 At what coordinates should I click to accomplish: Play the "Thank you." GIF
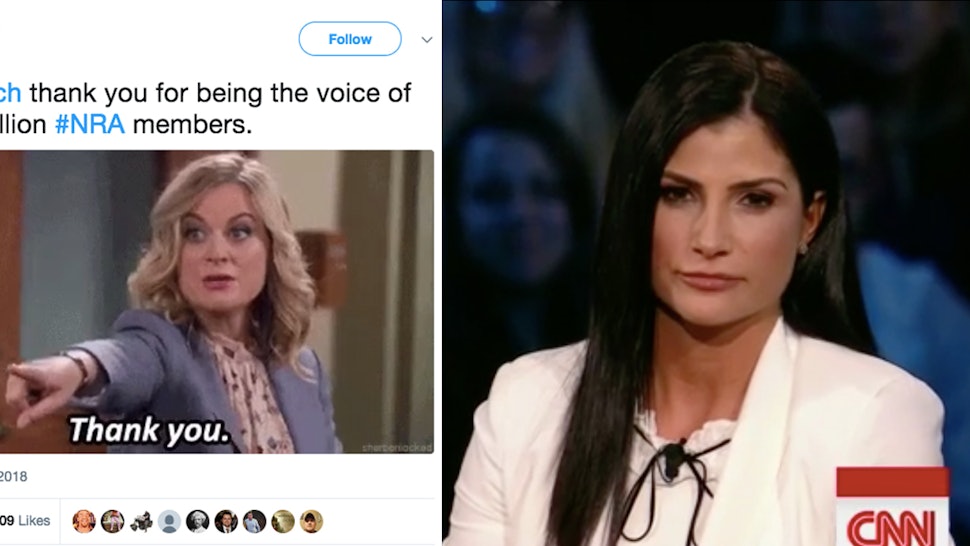click(x=217, y=302)
